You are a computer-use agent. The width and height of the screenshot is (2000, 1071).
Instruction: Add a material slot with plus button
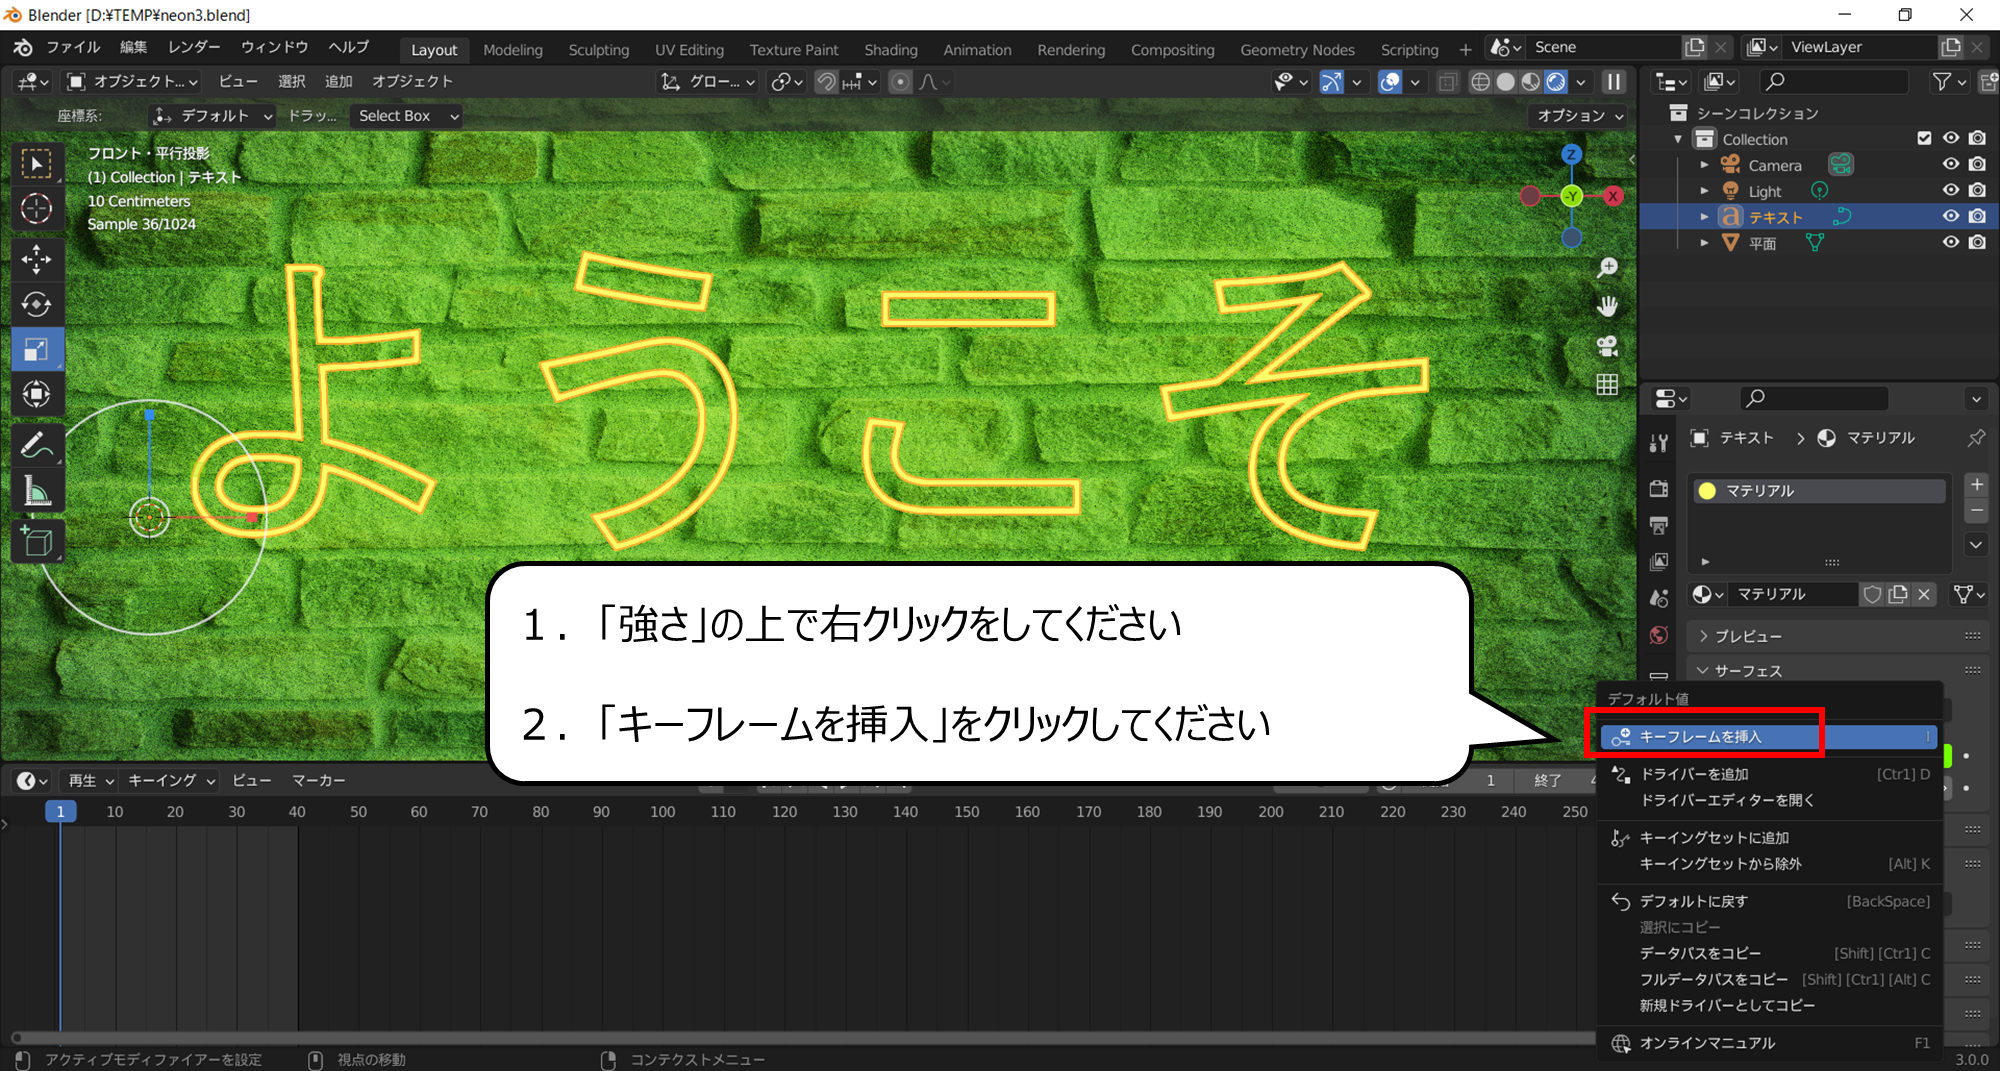1977,484
